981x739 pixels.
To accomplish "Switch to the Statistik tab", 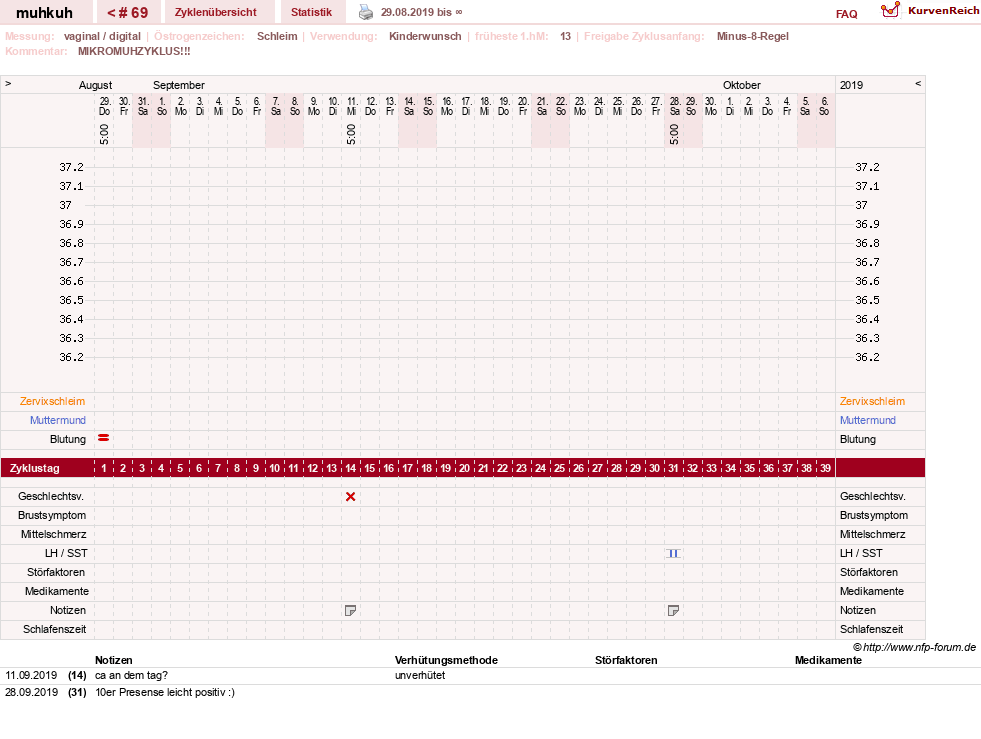I will coord(312,13).
